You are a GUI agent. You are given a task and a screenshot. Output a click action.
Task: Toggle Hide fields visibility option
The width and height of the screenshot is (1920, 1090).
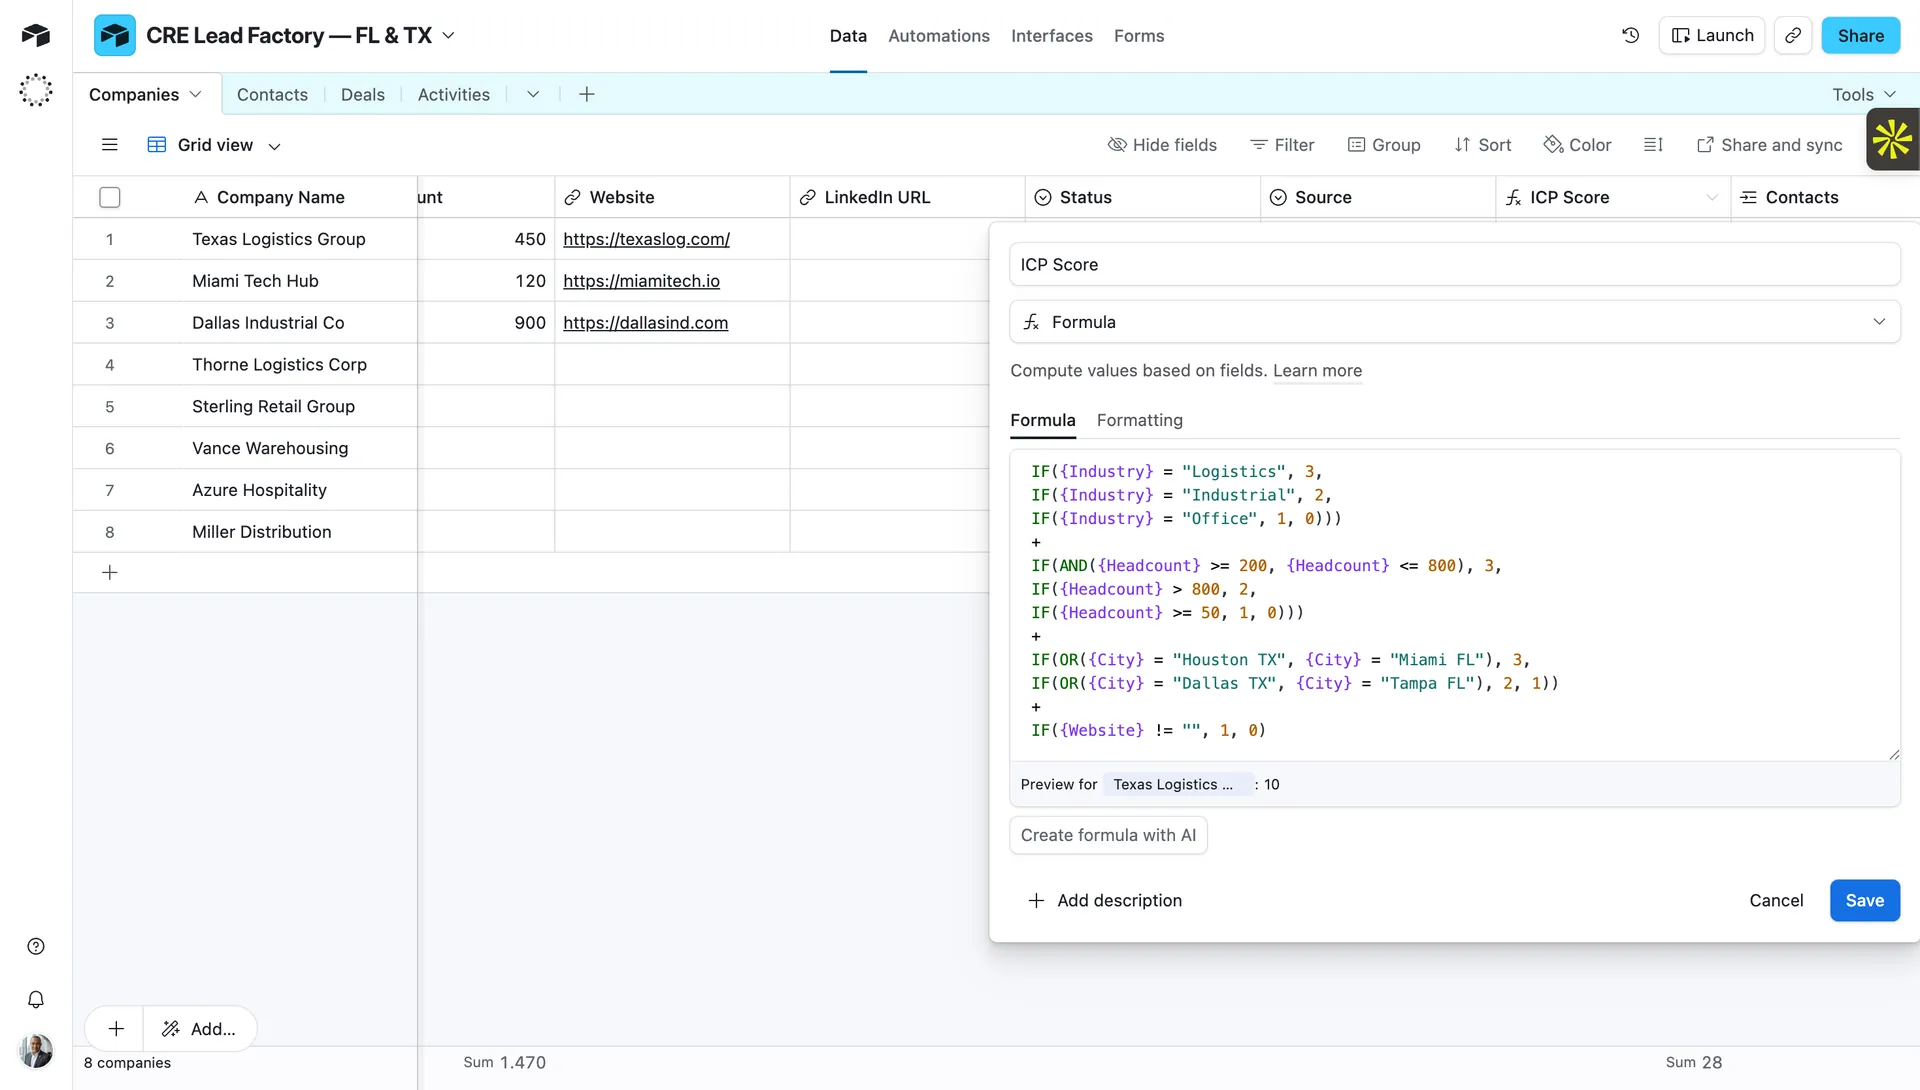(x=1162, y=145)
